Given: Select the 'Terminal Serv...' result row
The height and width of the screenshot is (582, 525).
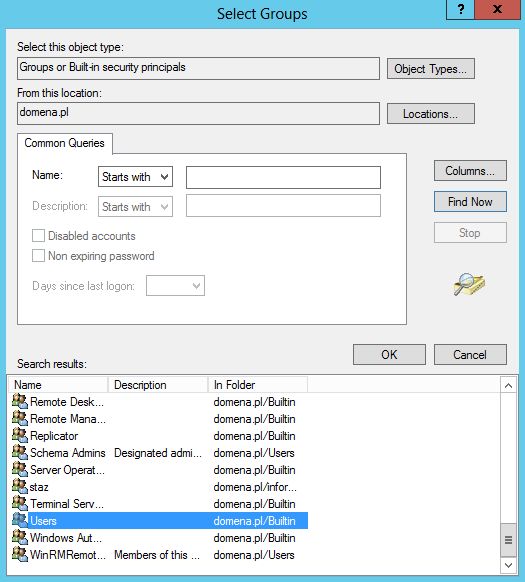Looking at the screenshot, I should coord(159,504).
